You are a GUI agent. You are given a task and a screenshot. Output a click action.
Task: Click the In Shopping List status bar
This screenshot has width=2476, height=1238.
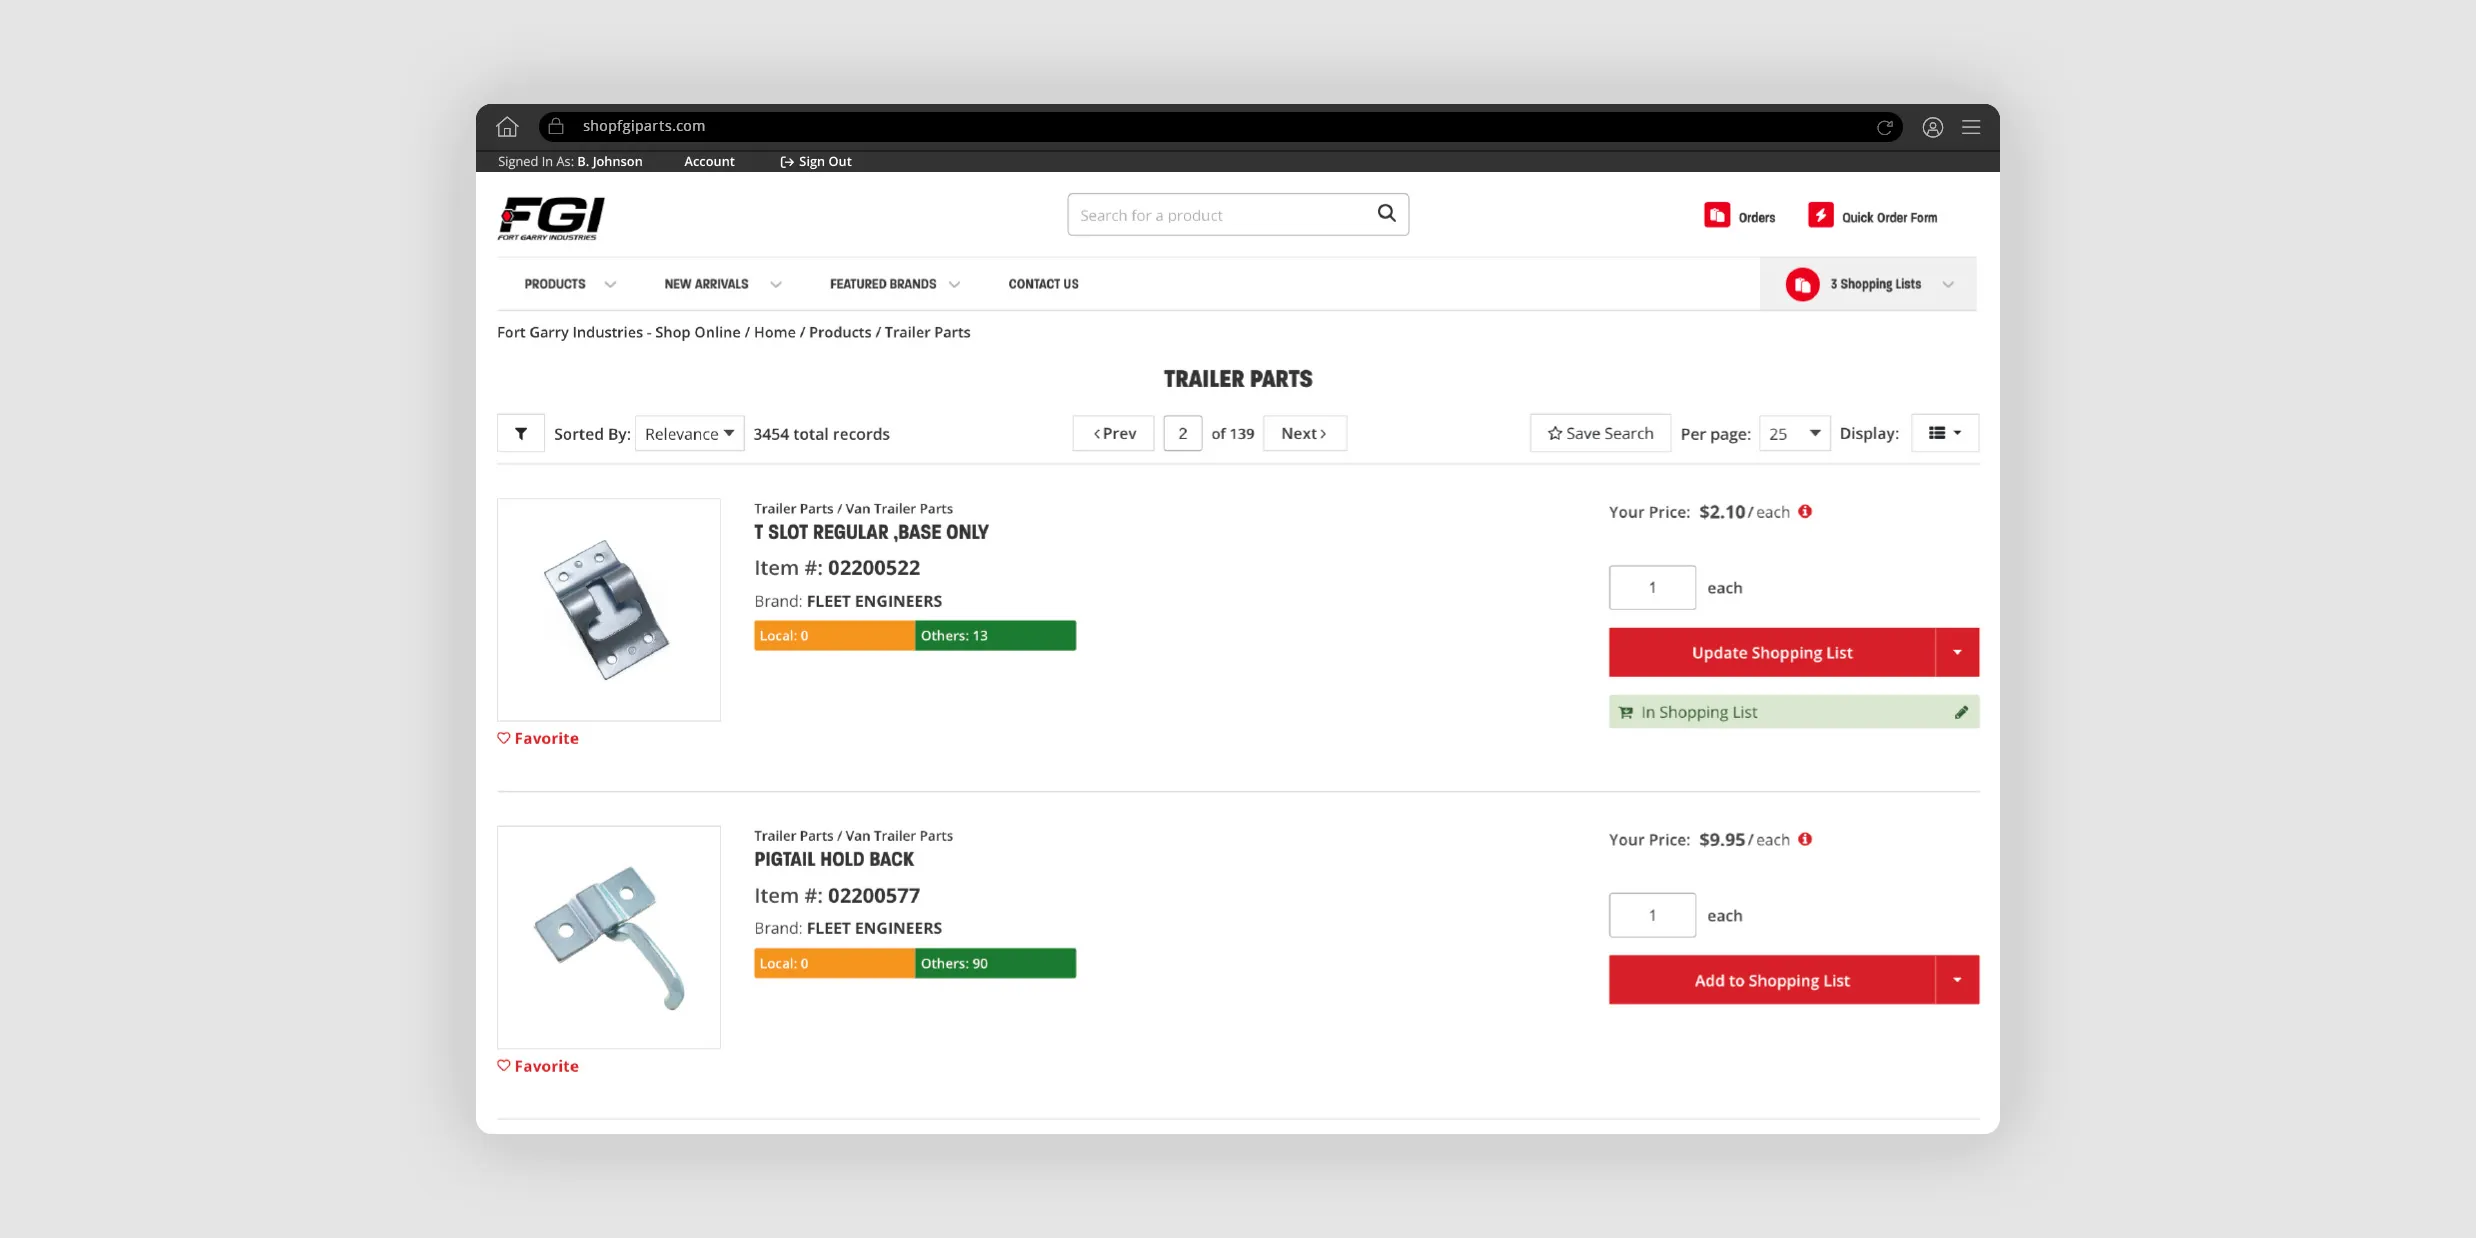coord(1794,712)
